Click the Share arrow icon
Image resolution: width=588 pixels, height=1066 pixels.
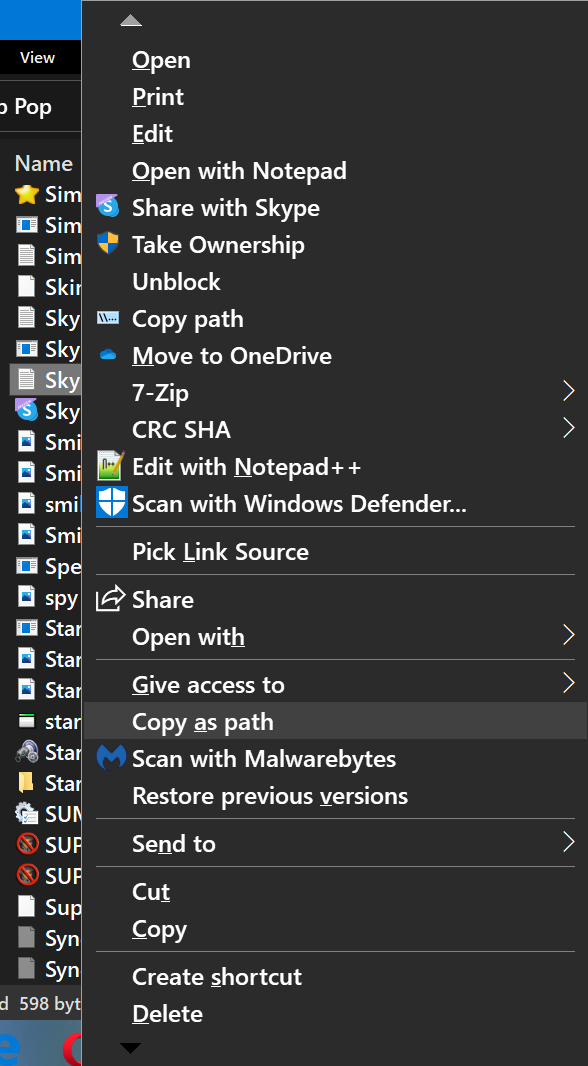110,598
